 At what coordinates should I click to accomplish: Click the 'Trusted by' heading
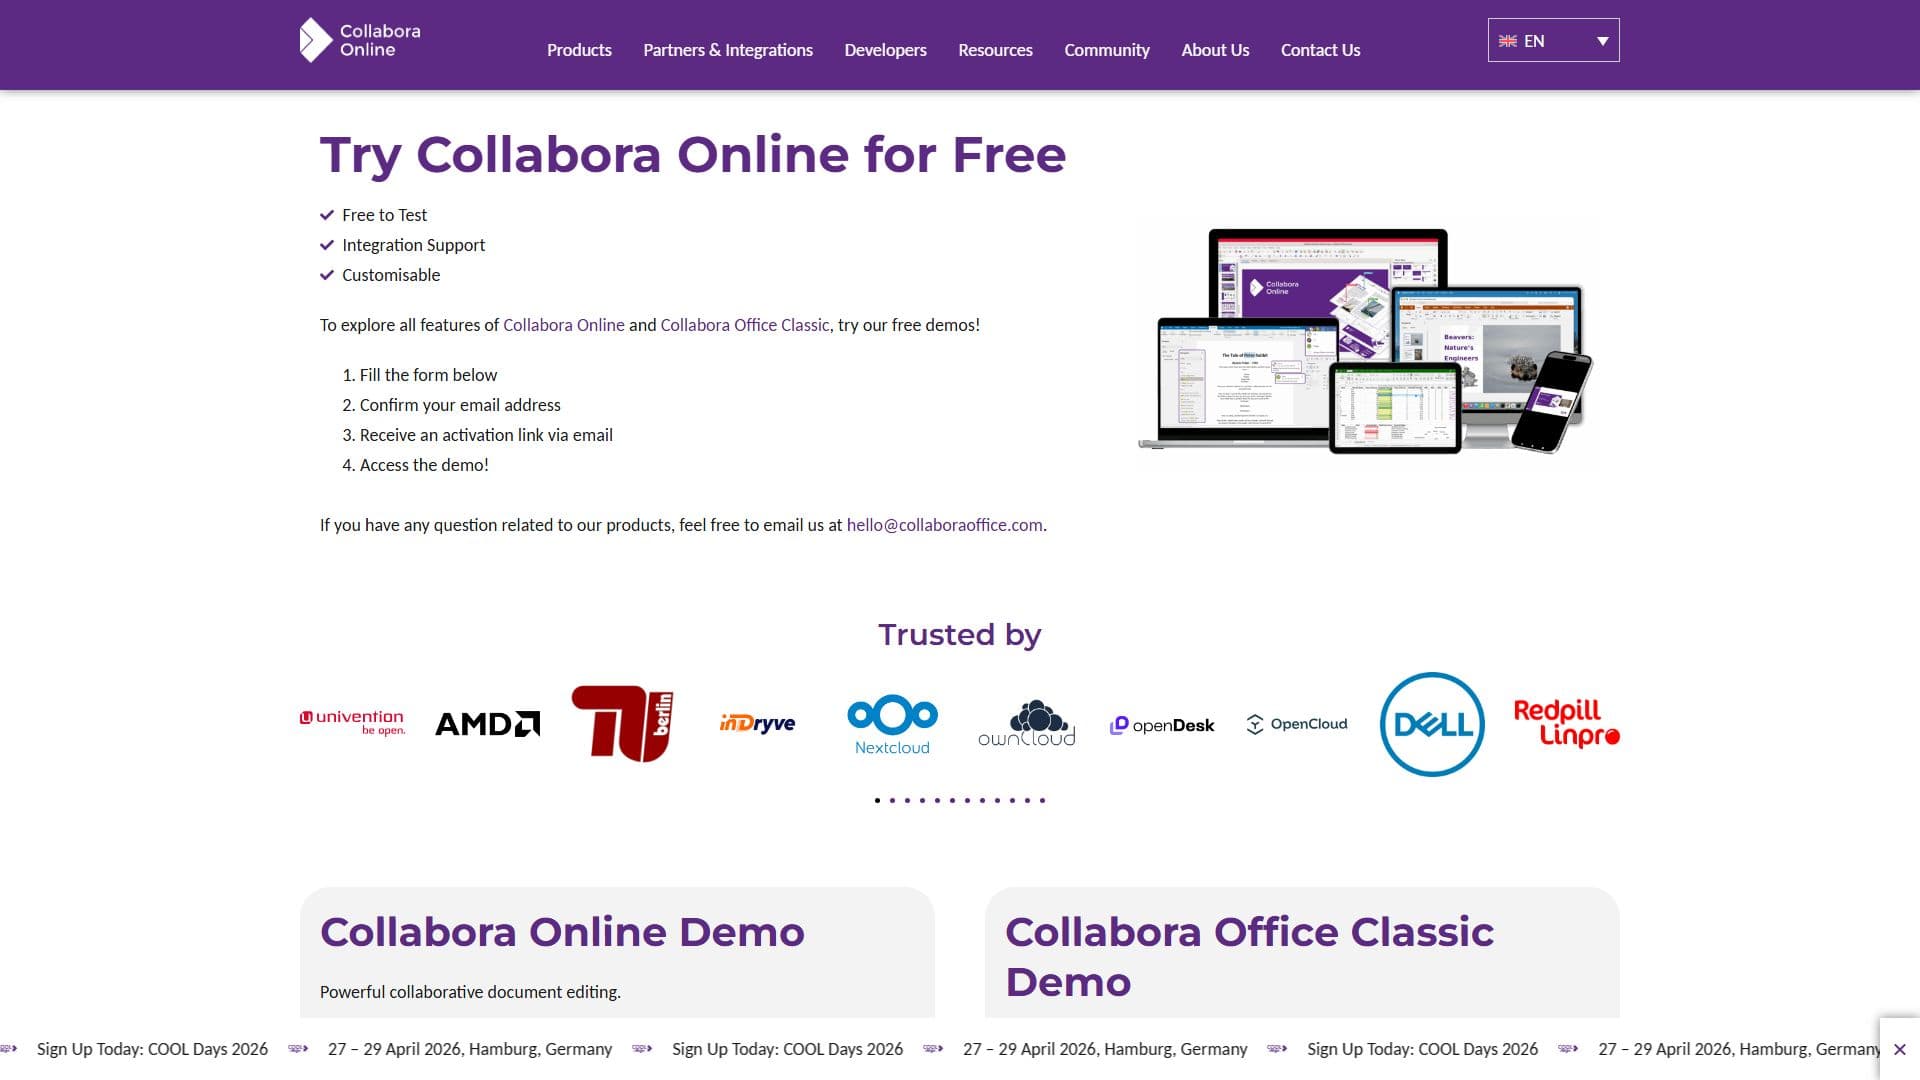point(960,635)
